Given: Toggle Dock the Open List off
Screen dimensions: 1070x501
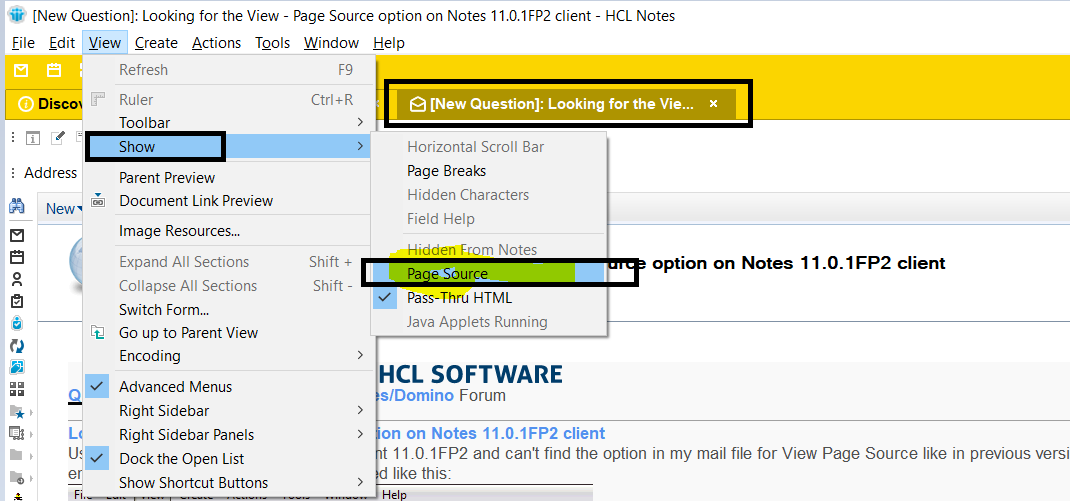Looking at the screenshot, I should tap(181, 459).
